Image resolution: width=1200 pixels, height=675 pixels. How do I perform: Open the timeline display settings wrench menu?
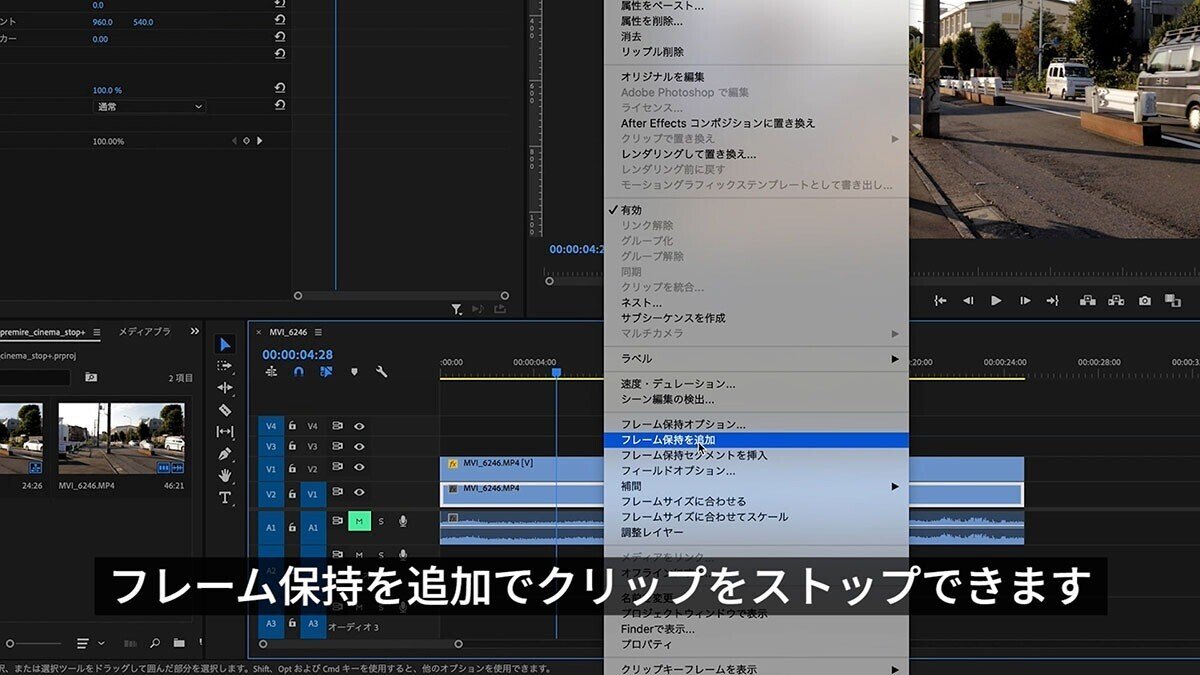coord(381,371)
